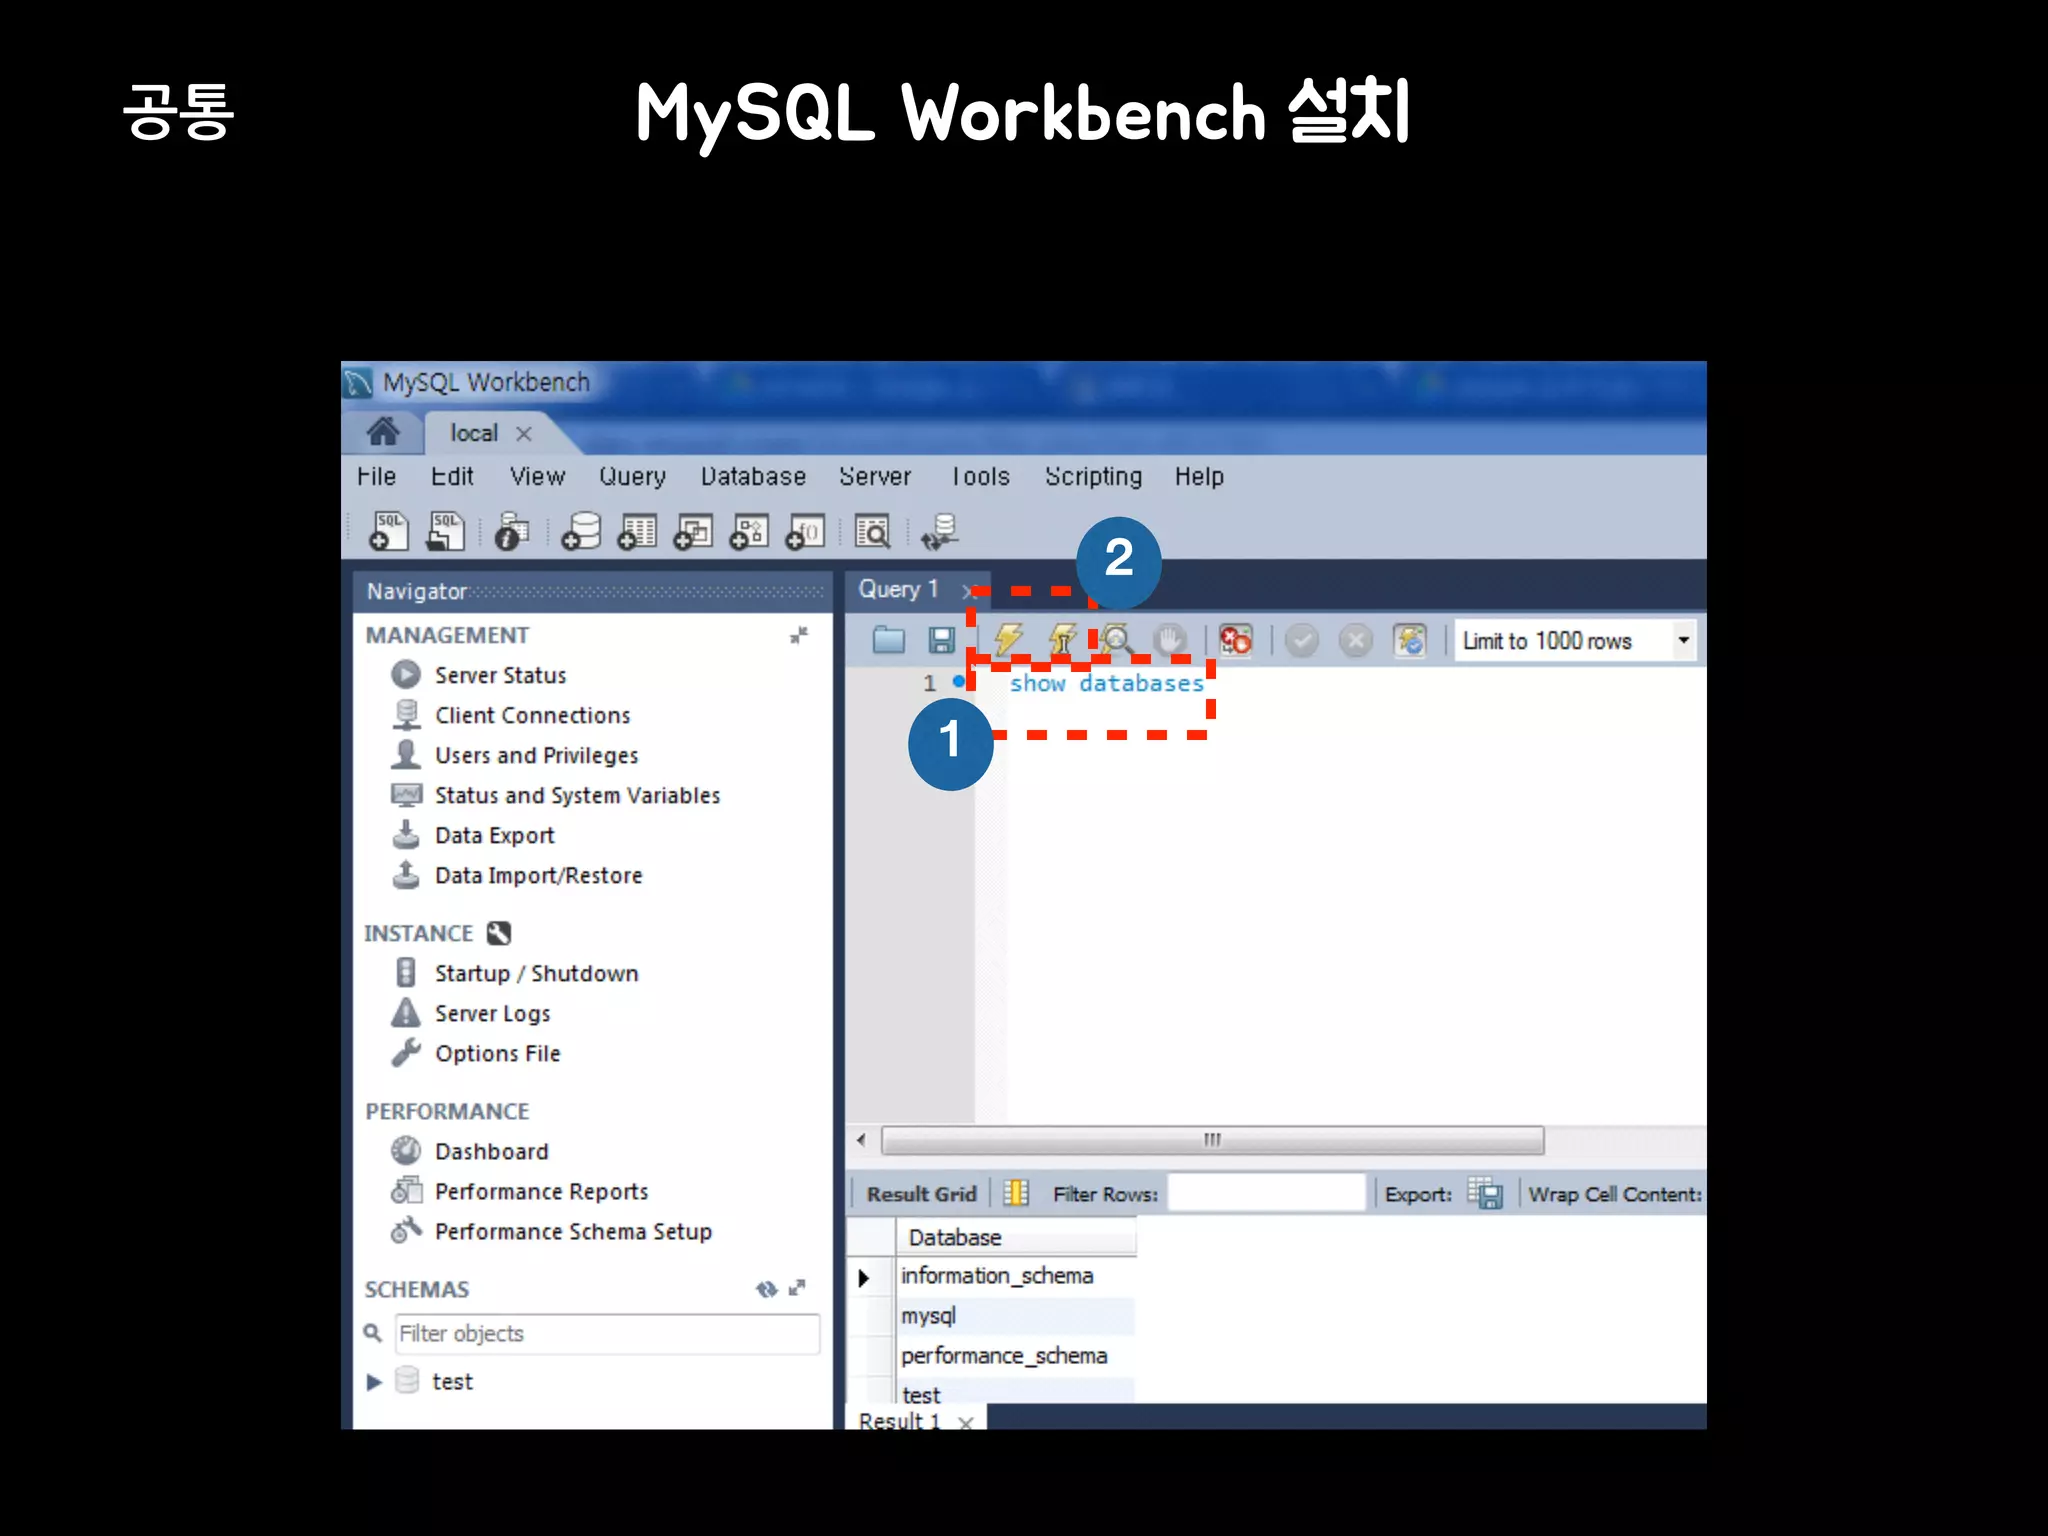Click the Filter objects search field
Image resolution: width=2048 pixels, height=1536 pixels.
click(606, 1333)
